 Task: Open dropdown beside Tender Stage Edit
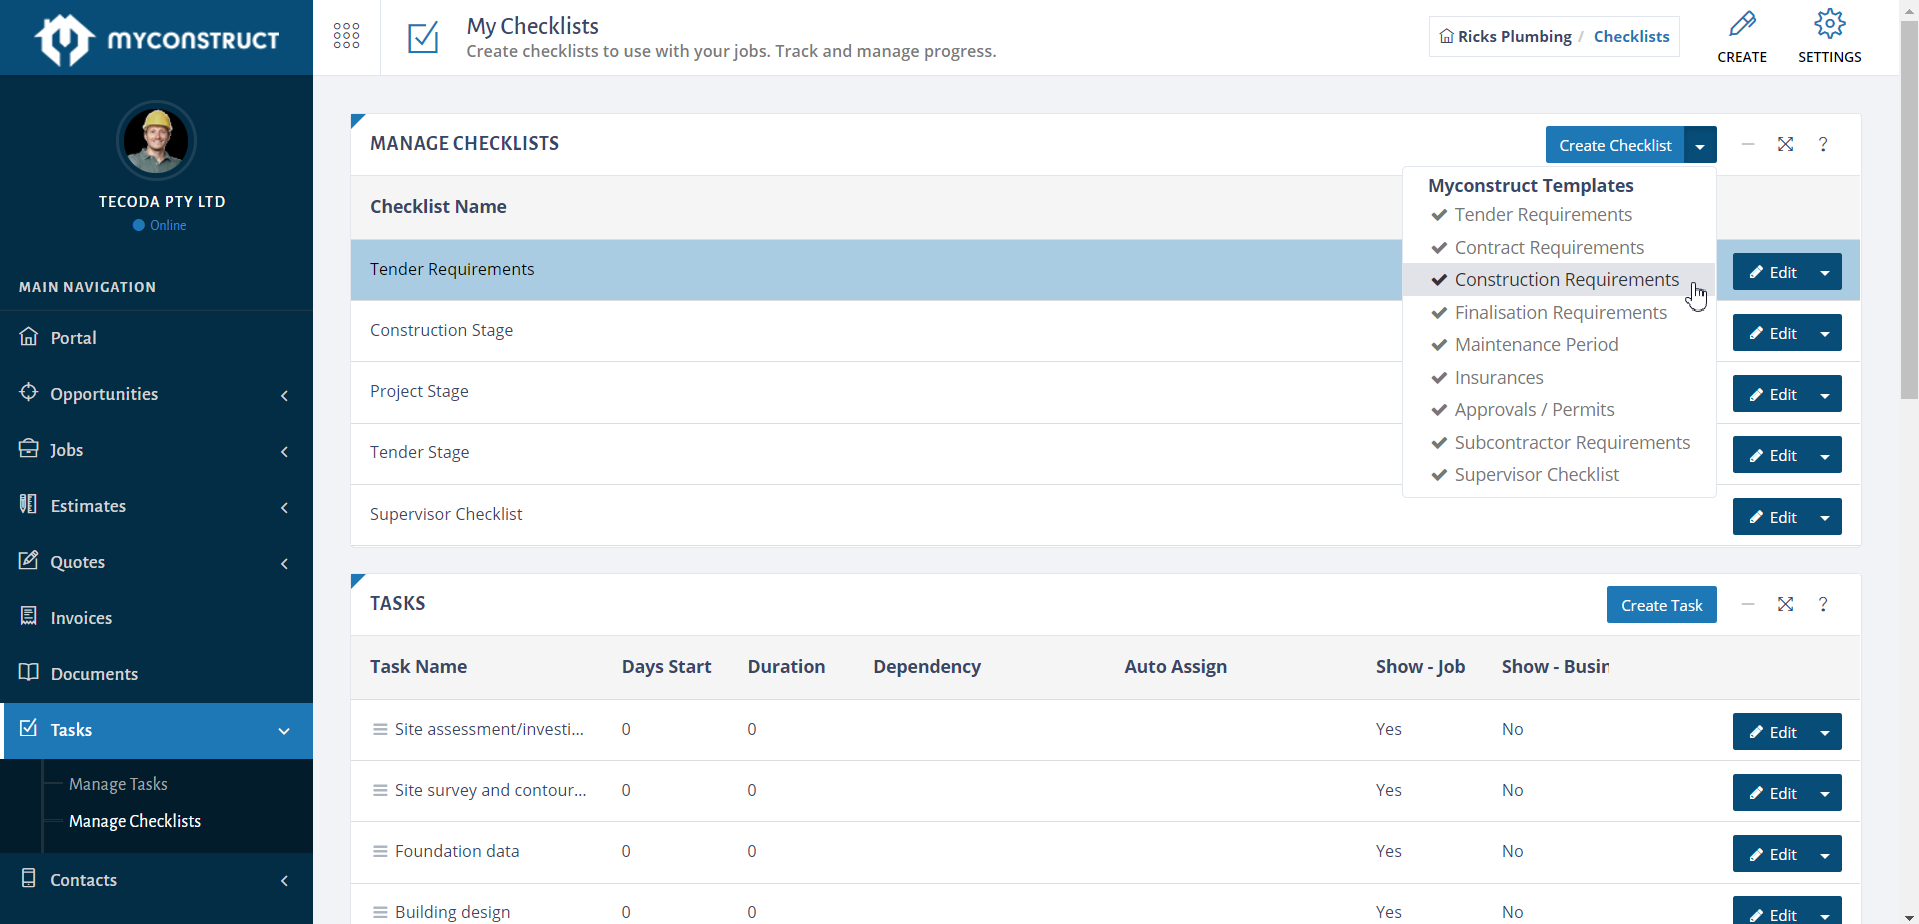(x=1825, y=455)
